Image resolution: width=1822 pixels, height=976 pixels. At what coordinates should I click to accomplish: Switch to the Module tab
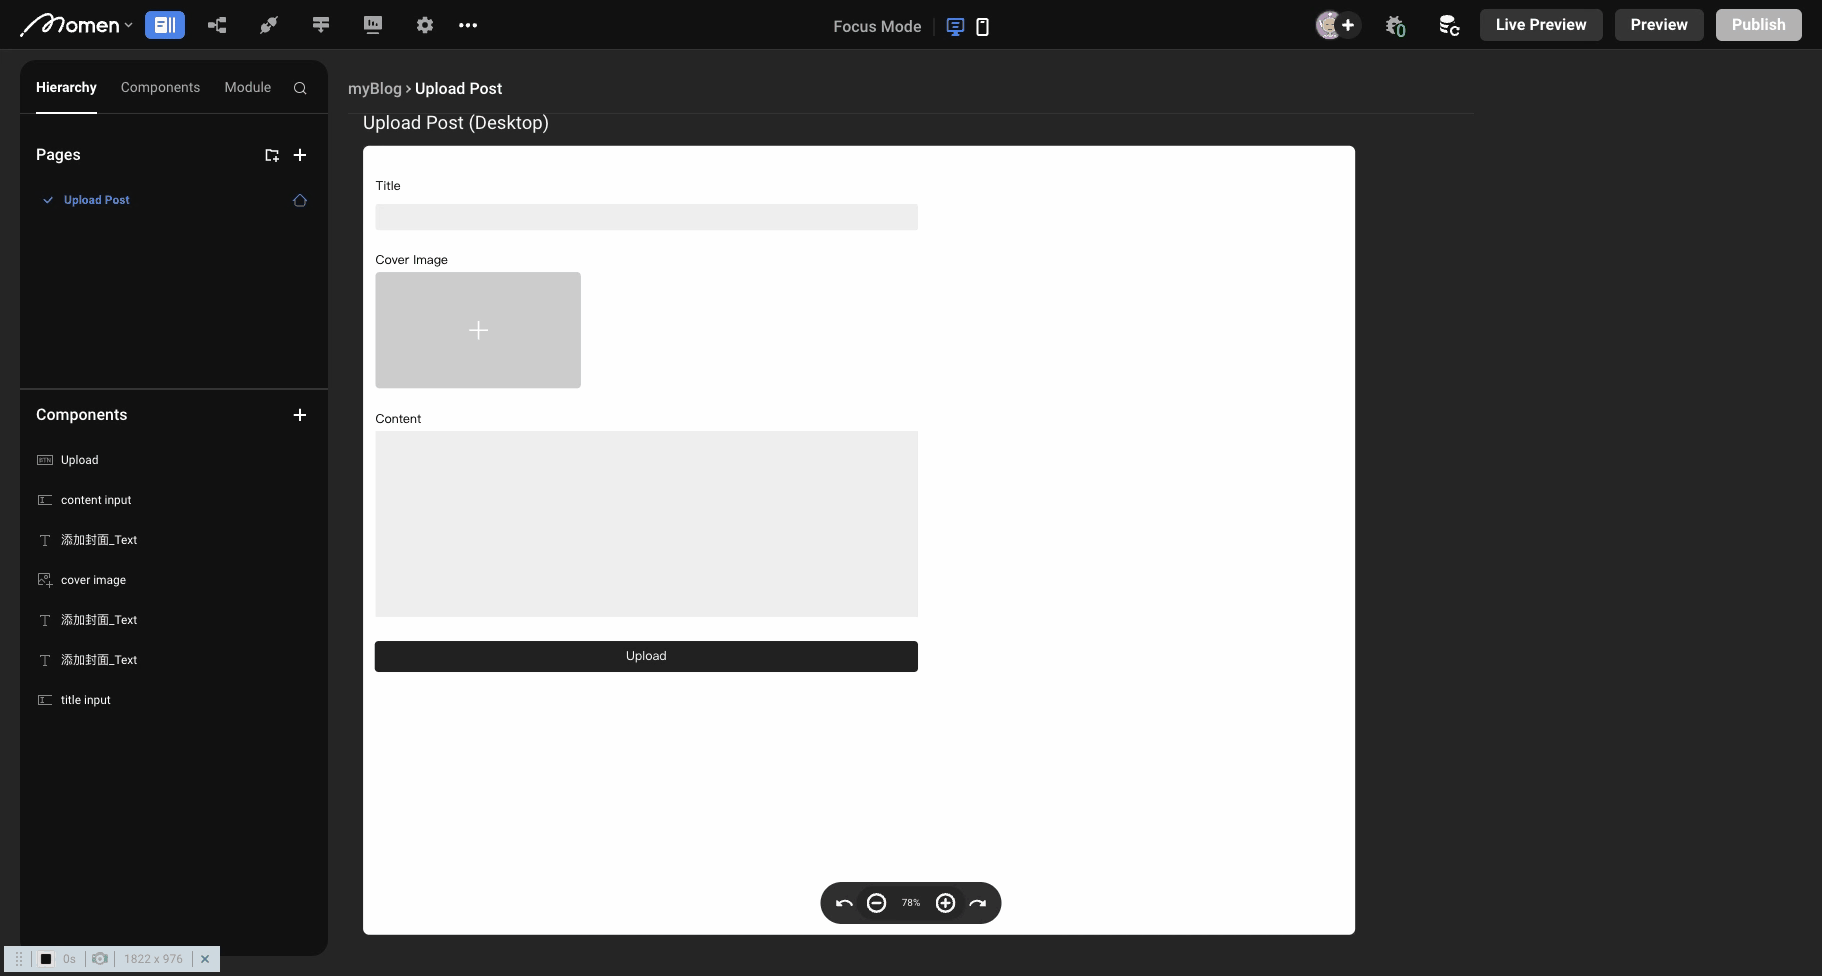[x=247, y=88]
